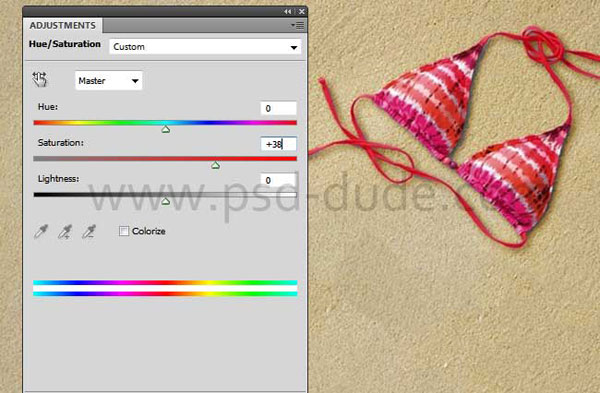Open the Master channel dropdown
The width and height of the screenshot is (600, 393).
pos(109,81)
